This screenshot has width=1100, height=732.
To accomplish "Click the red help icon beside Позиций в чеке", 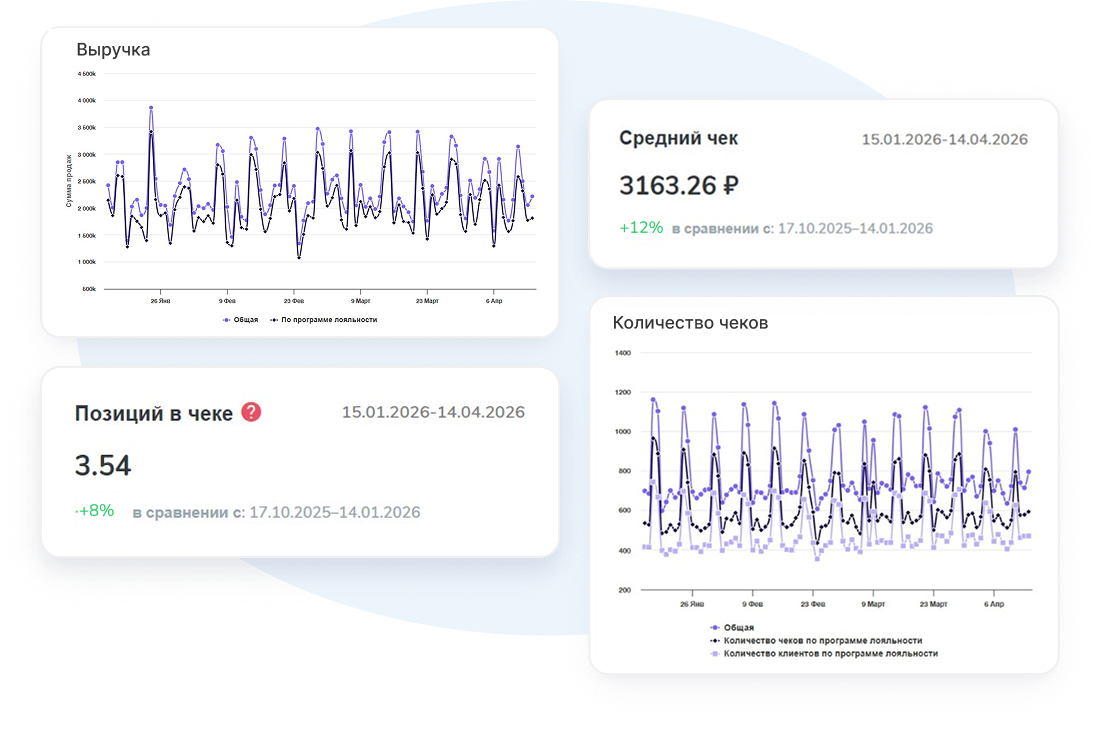I will (x=251, y=412).
